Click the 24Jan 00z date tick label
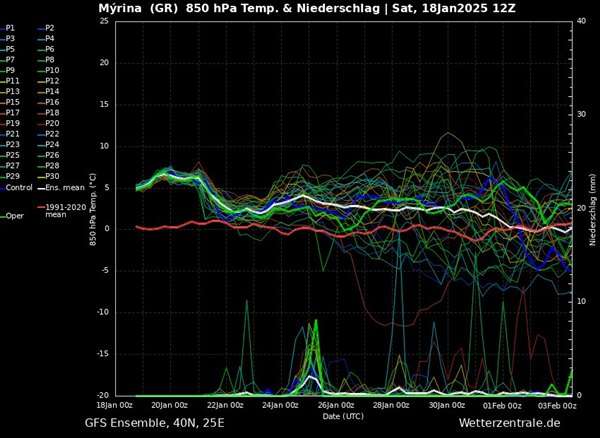This screenshot has height=438, width=600. (x=281, y=405)
